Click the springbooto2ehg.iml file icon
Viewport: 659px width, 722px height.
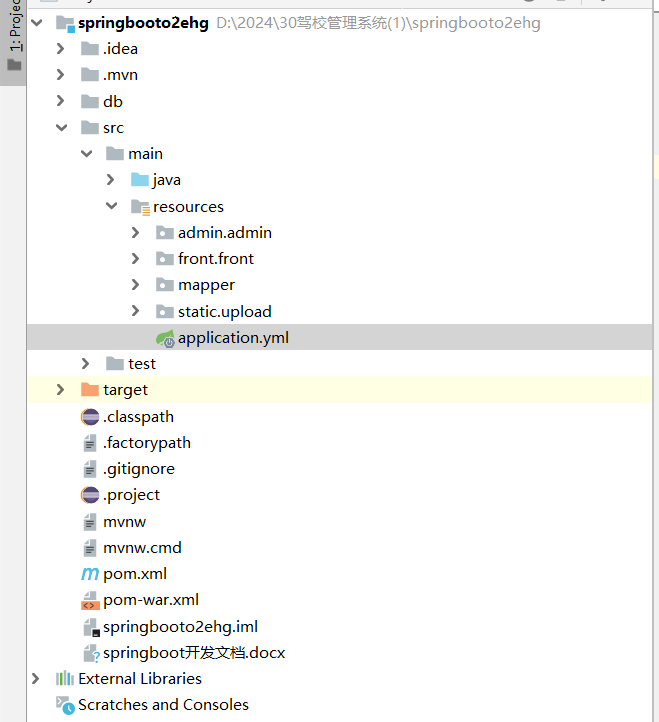(90, 627)
